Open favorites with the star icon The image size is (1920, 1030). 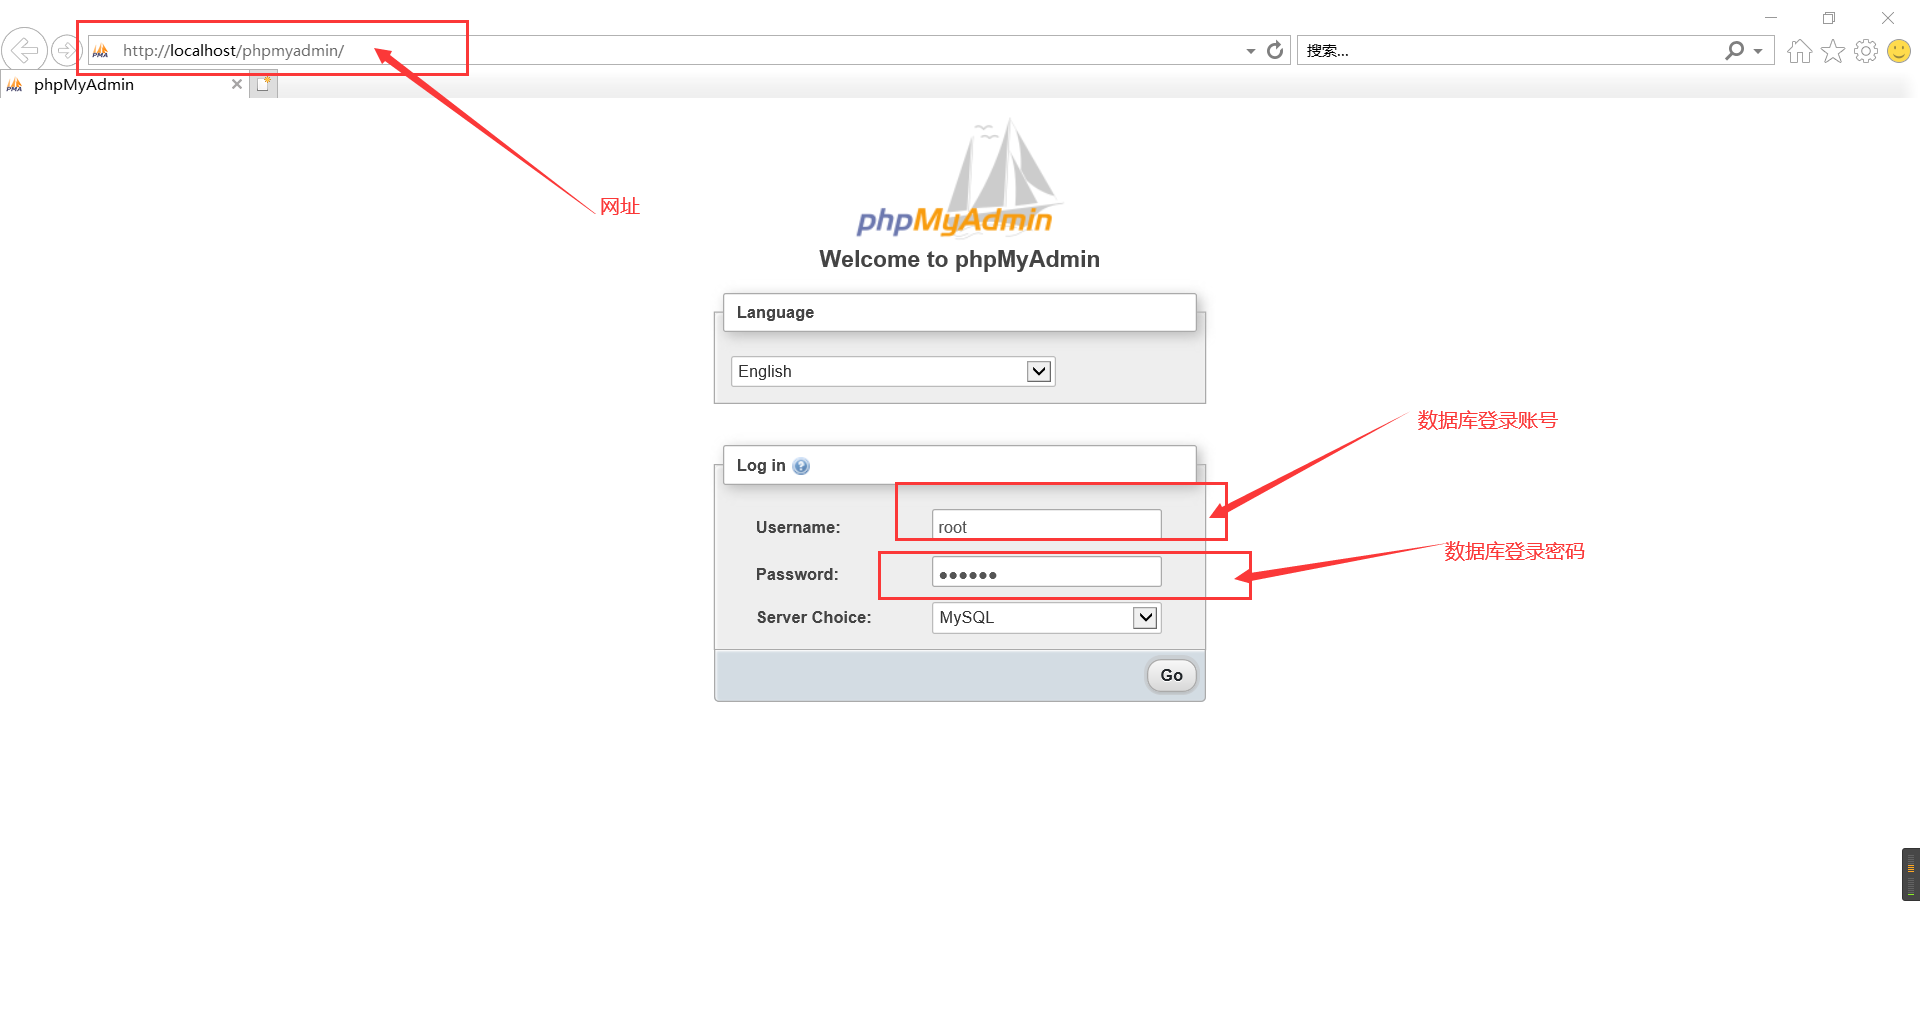[x=1832, y=50]
